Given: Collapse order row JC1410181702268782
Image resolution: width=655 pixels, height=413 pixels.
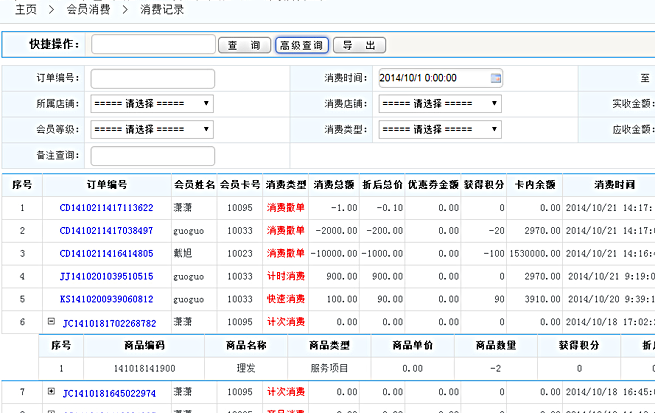Looking at the screenshot, I should 50,322.
